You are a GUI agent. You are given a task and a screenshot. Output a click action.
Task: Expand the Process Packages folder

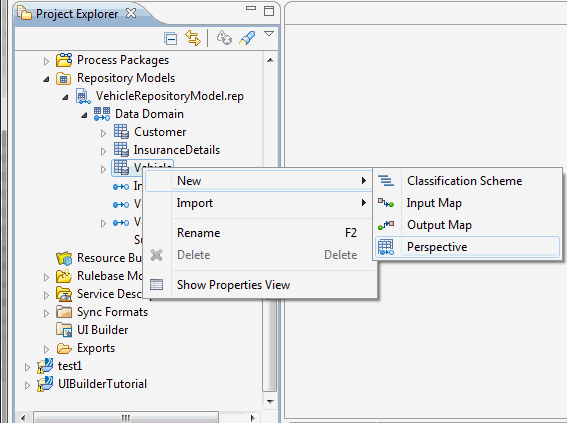46,61
